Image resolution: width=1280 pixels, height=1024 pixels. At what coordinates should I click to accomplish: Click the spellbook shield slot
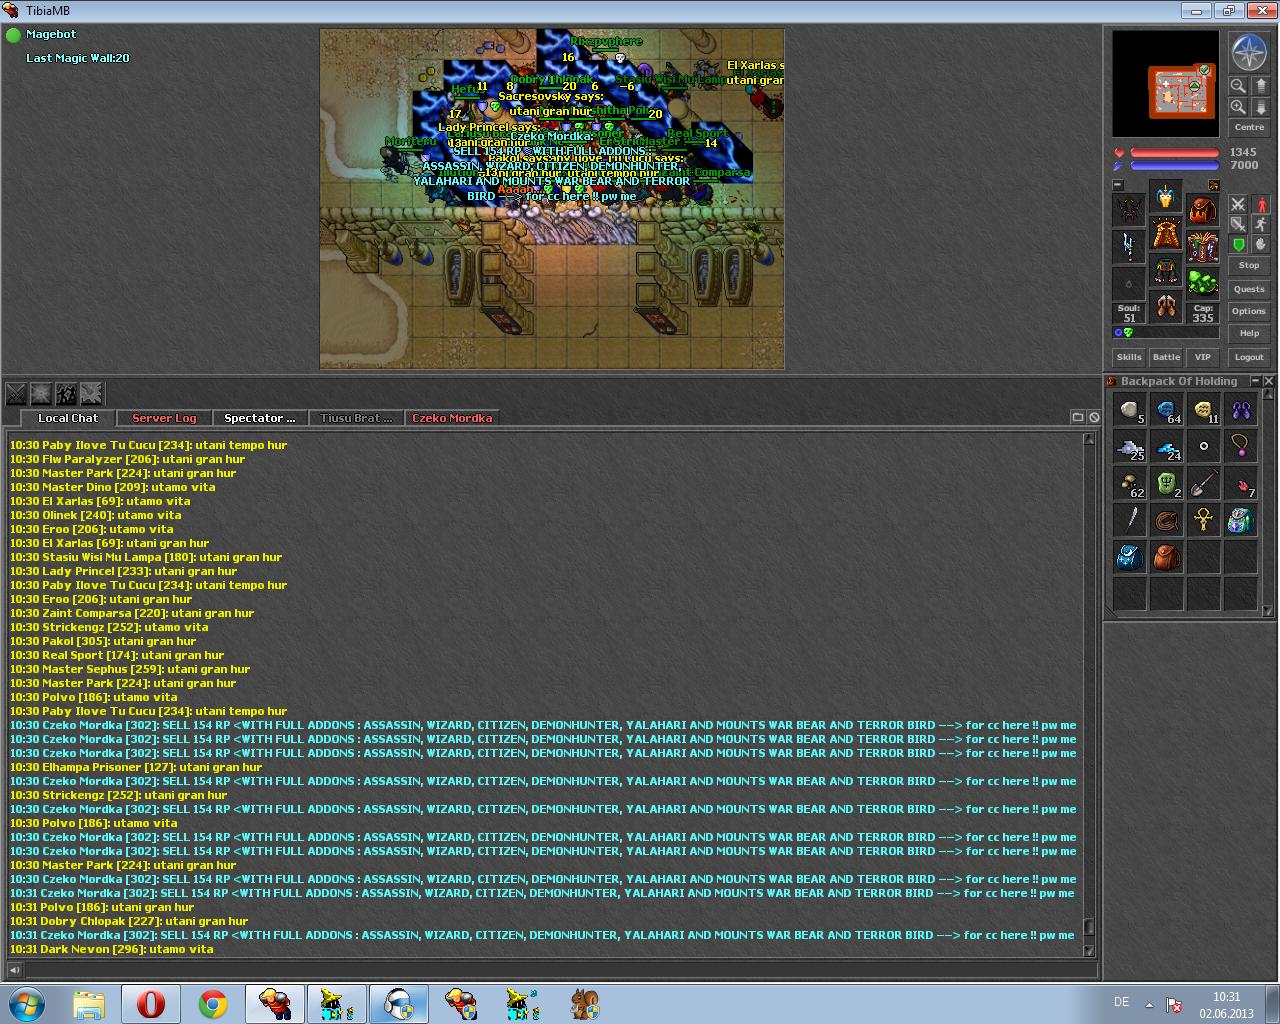point(1203,247)
